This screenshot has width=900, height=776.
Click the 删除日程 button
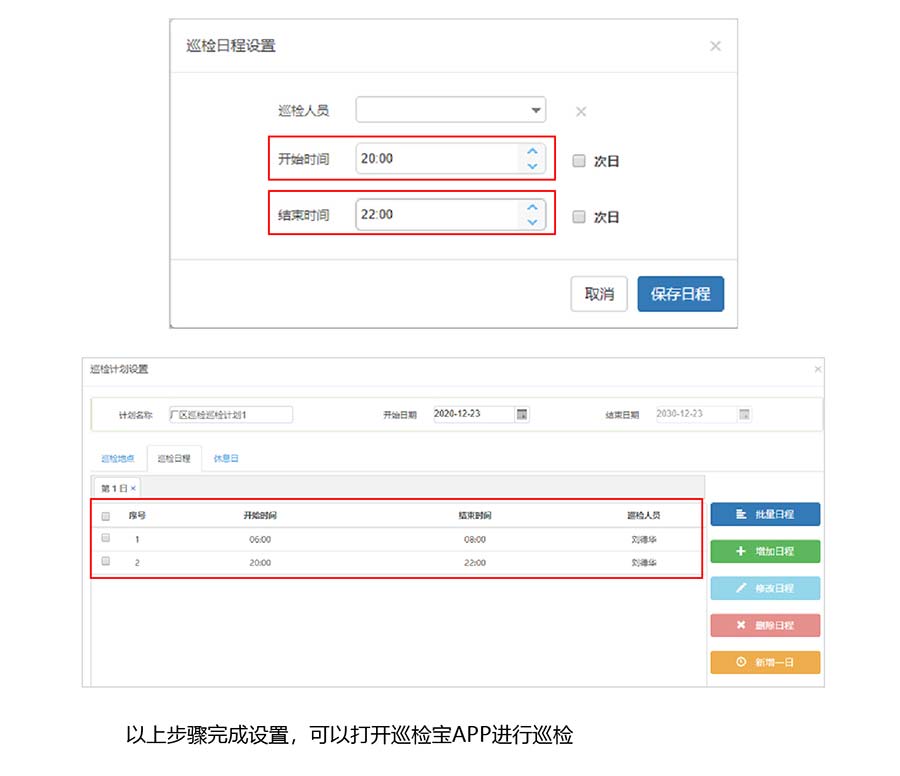[x=765, y=625]
